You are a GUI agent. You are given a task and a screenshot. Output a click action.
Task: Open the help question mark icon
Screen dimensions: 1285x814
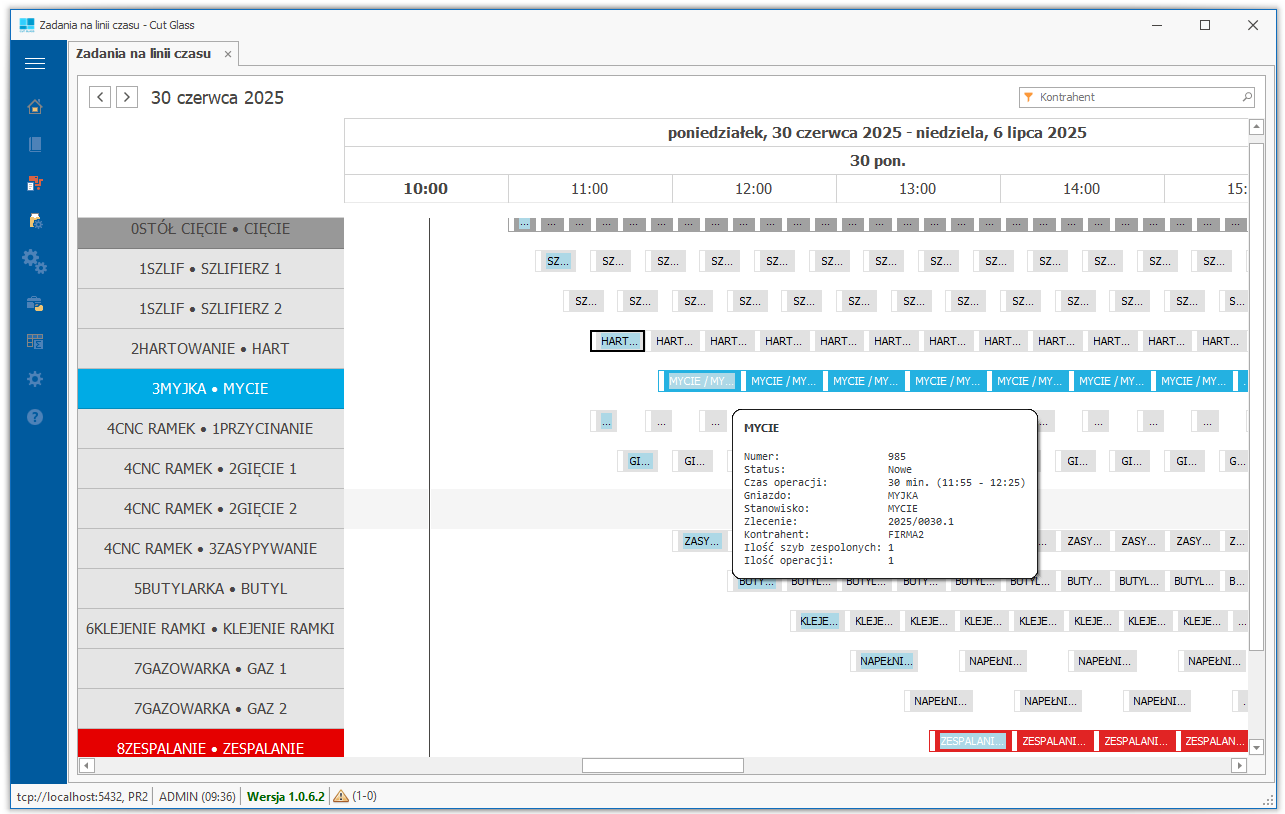tap(35, 417)
